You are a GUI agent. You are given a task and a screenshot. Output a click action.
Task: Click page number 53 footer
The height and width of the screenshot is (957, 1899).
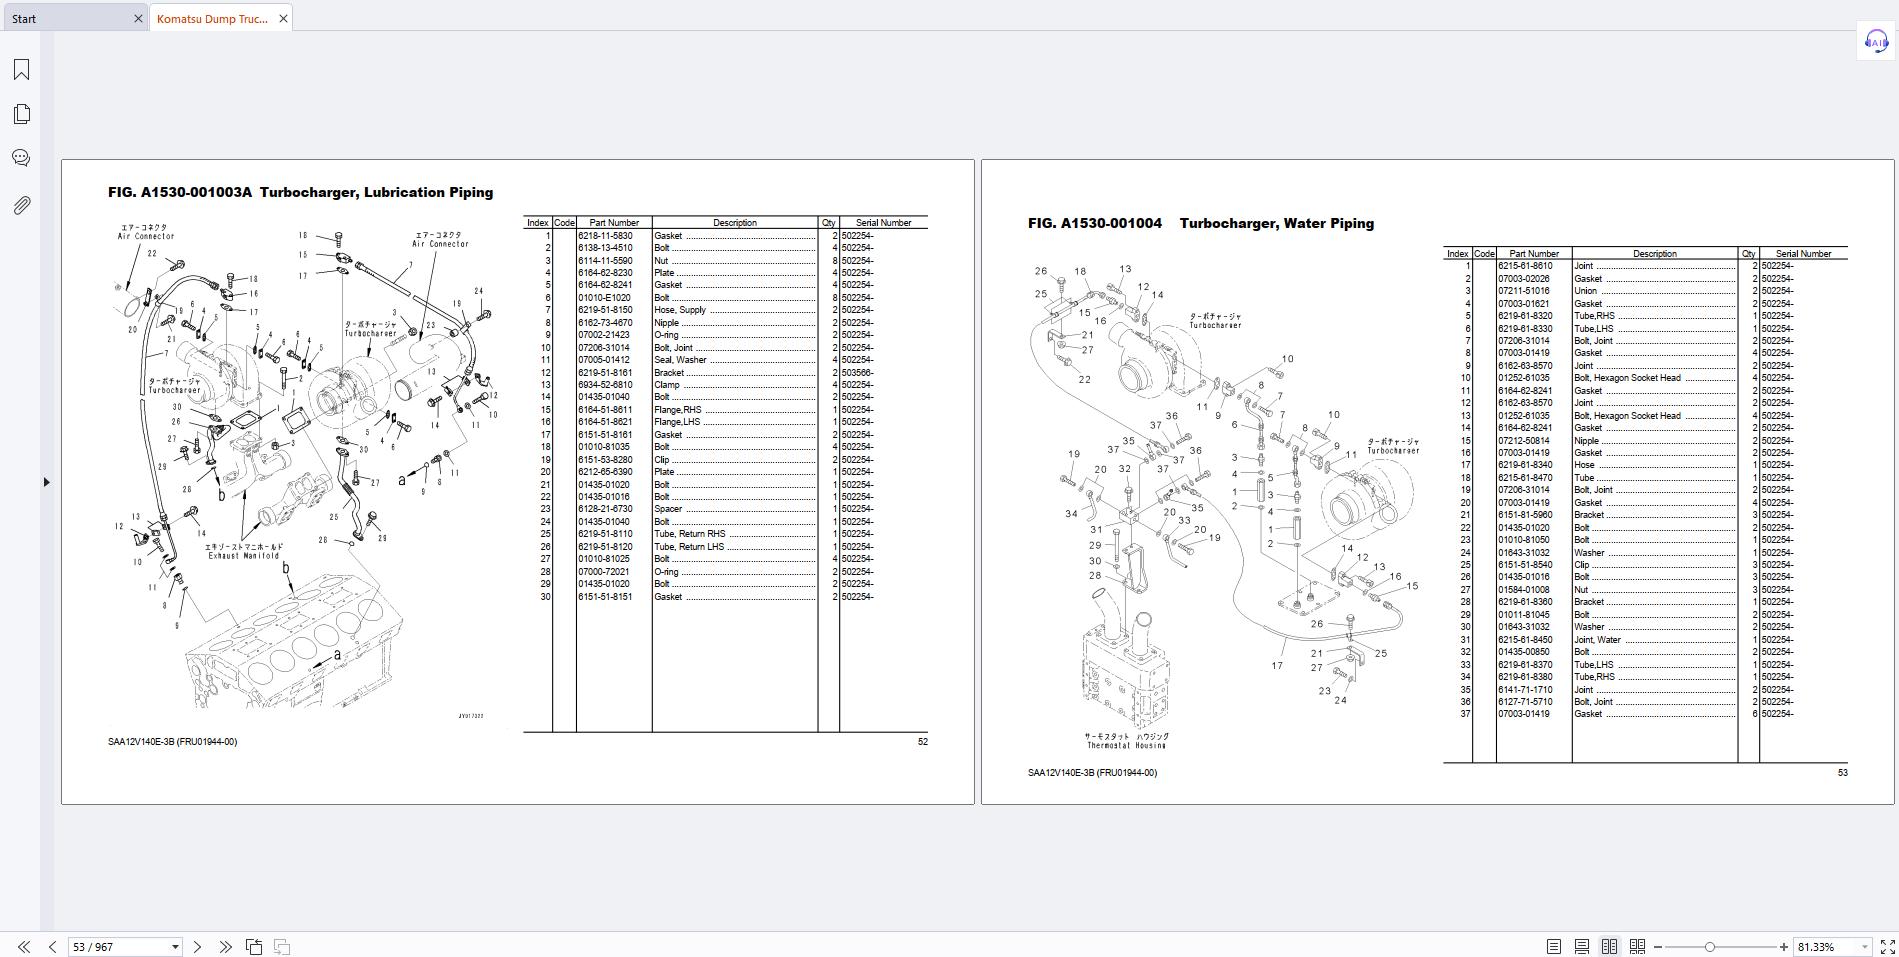tap(1842, 773)
